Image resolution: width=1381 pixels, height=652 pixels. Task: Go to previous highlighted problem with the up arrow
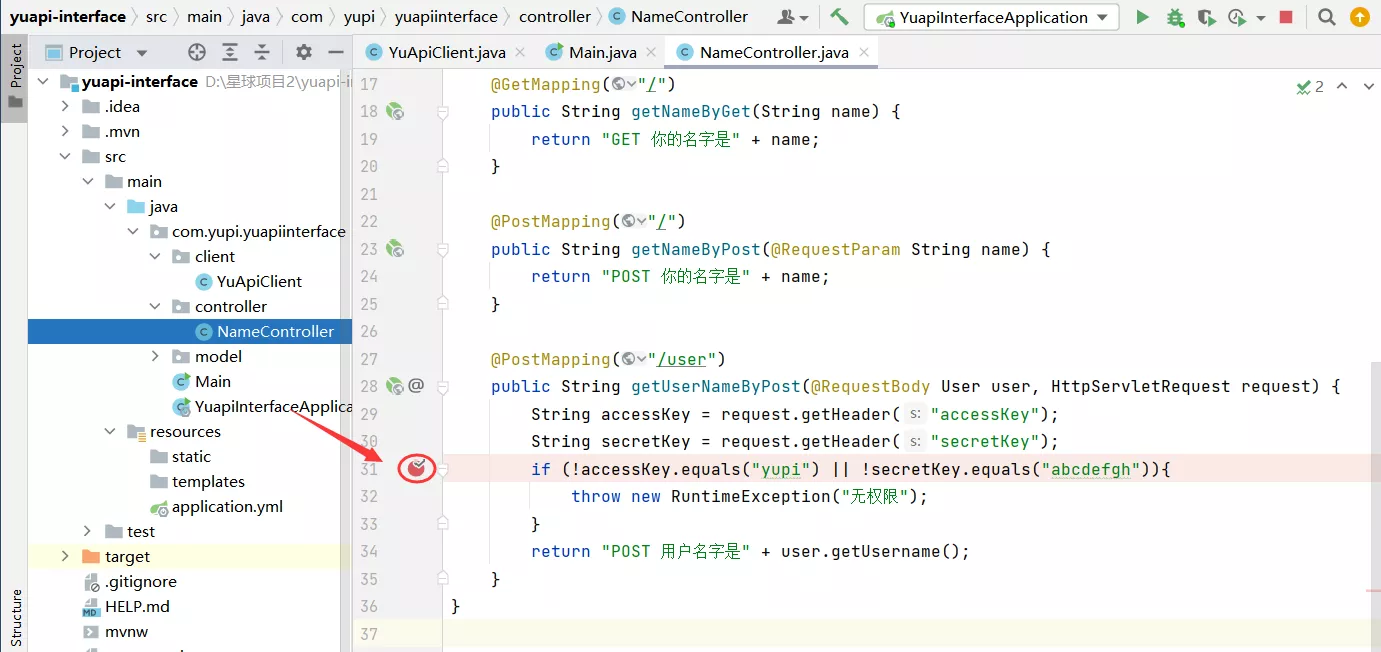[x=1342, y=87]
